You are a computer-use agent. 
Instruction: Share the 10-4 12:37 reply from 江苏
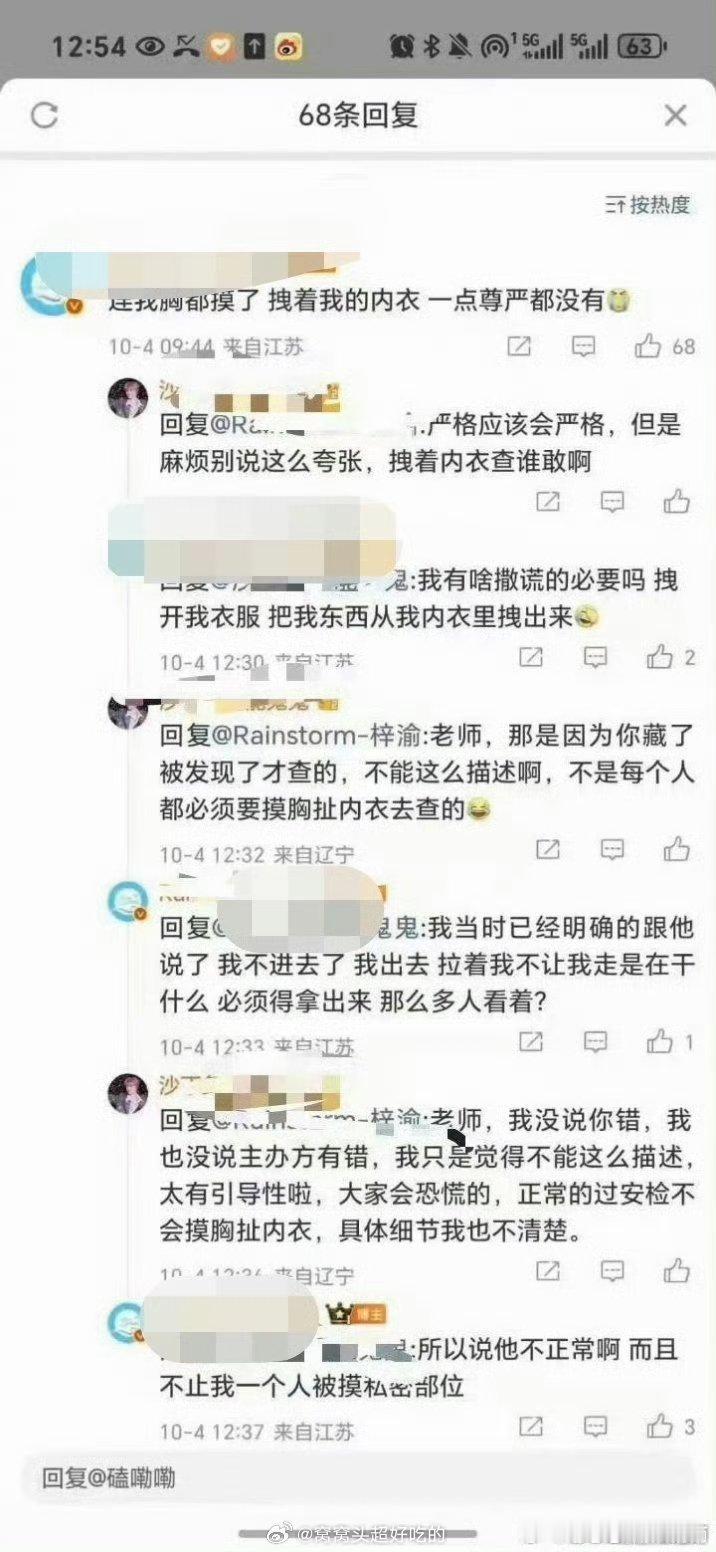[x=532, y=1427]
